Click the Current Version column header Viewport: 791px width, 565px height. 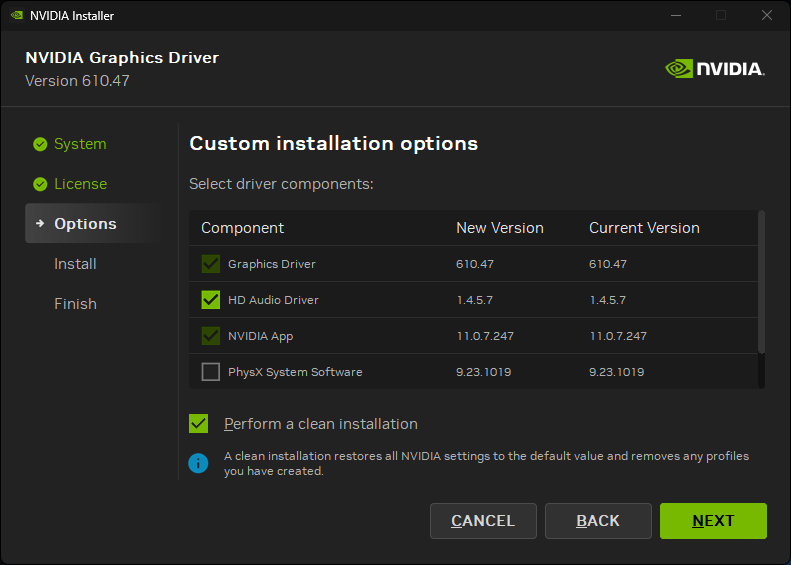(644, 228)
